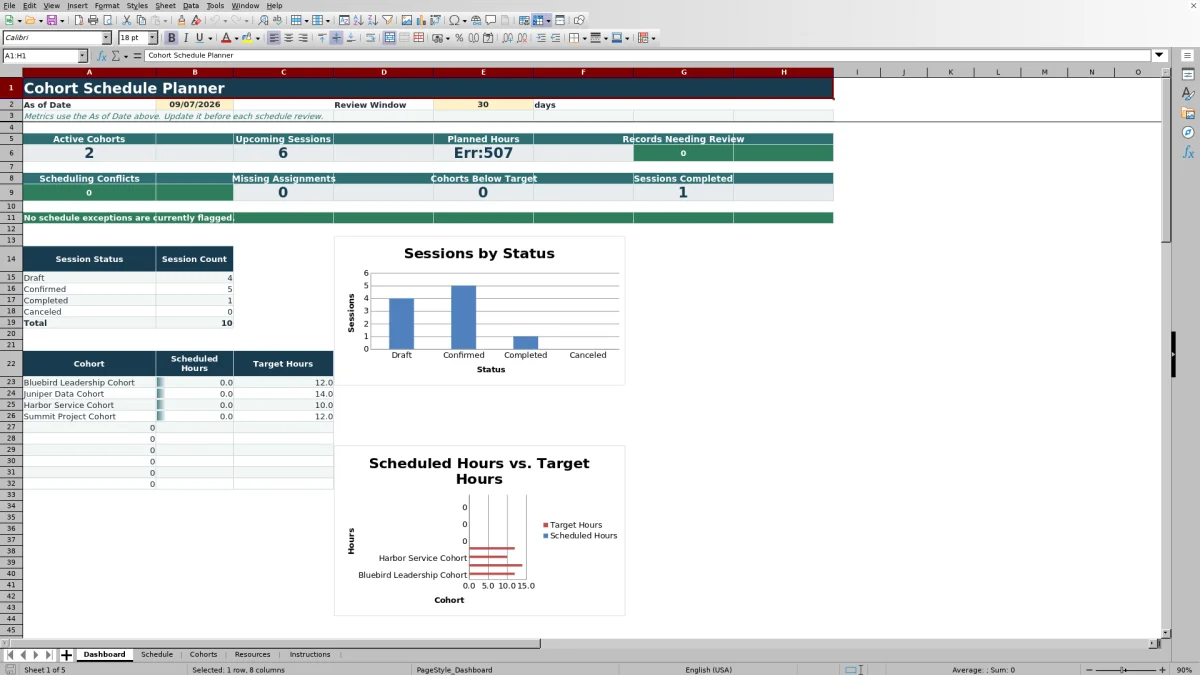Toggle Italic formatting

186,38
